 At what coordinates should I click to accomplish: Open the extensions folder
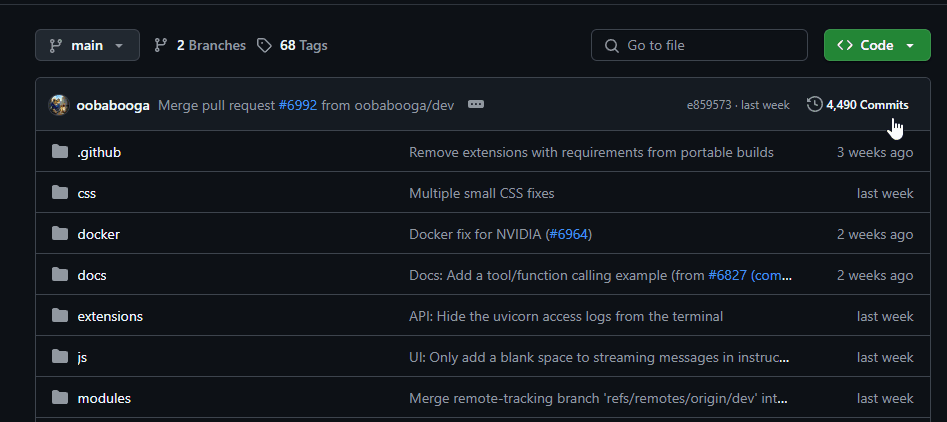(x=110, y=316)
